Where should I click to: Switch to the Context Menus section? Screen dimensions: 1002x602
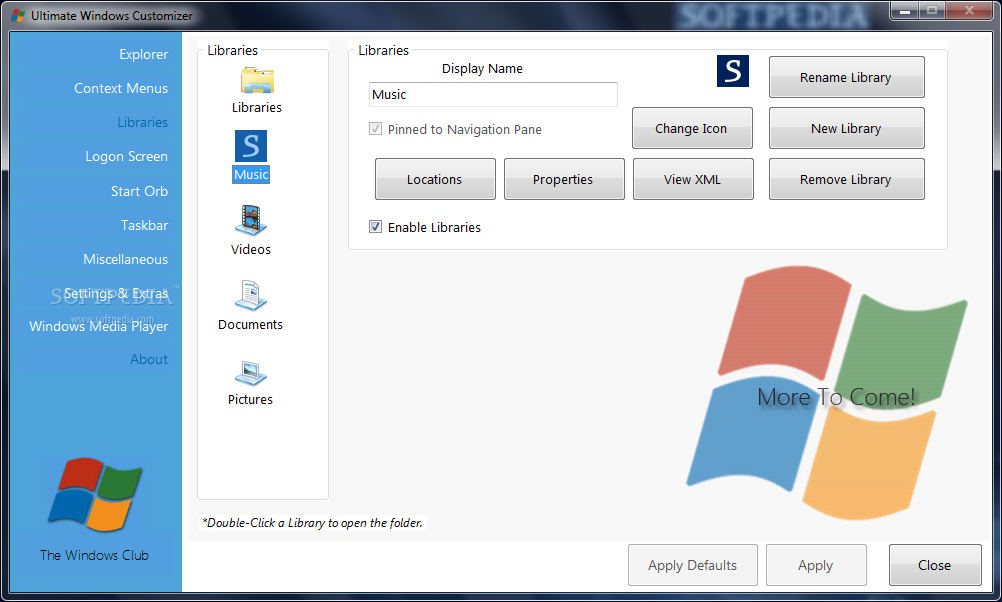point(121,88)
